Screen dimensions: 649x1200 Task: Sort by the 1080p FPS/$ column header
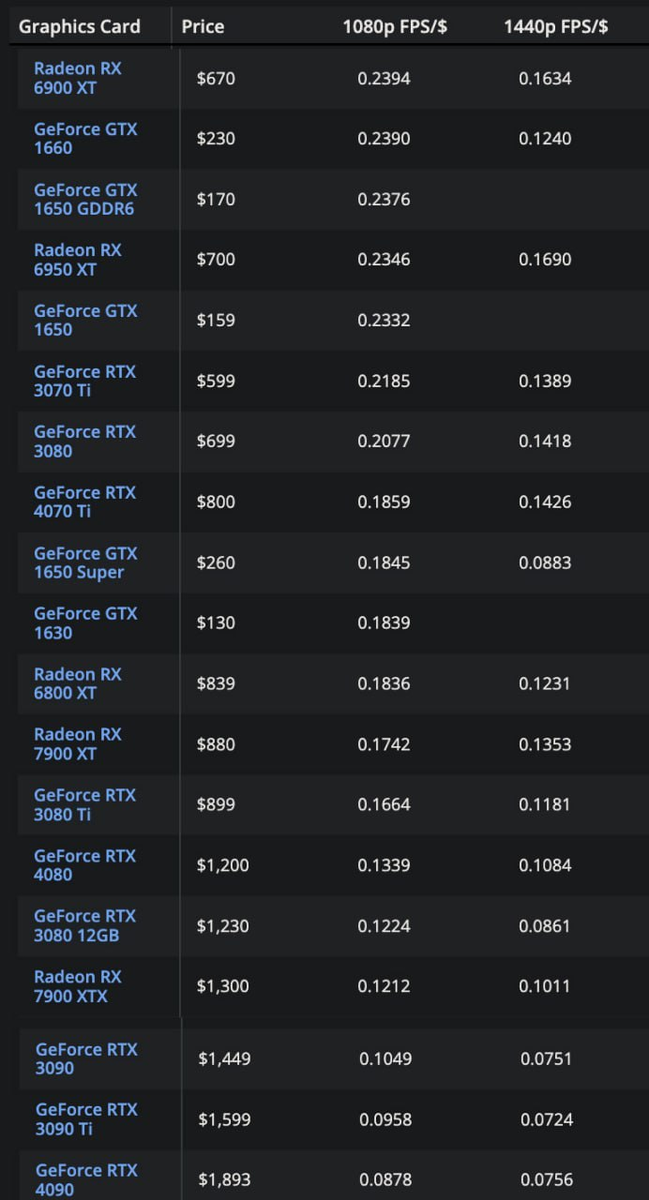[394, 27]
